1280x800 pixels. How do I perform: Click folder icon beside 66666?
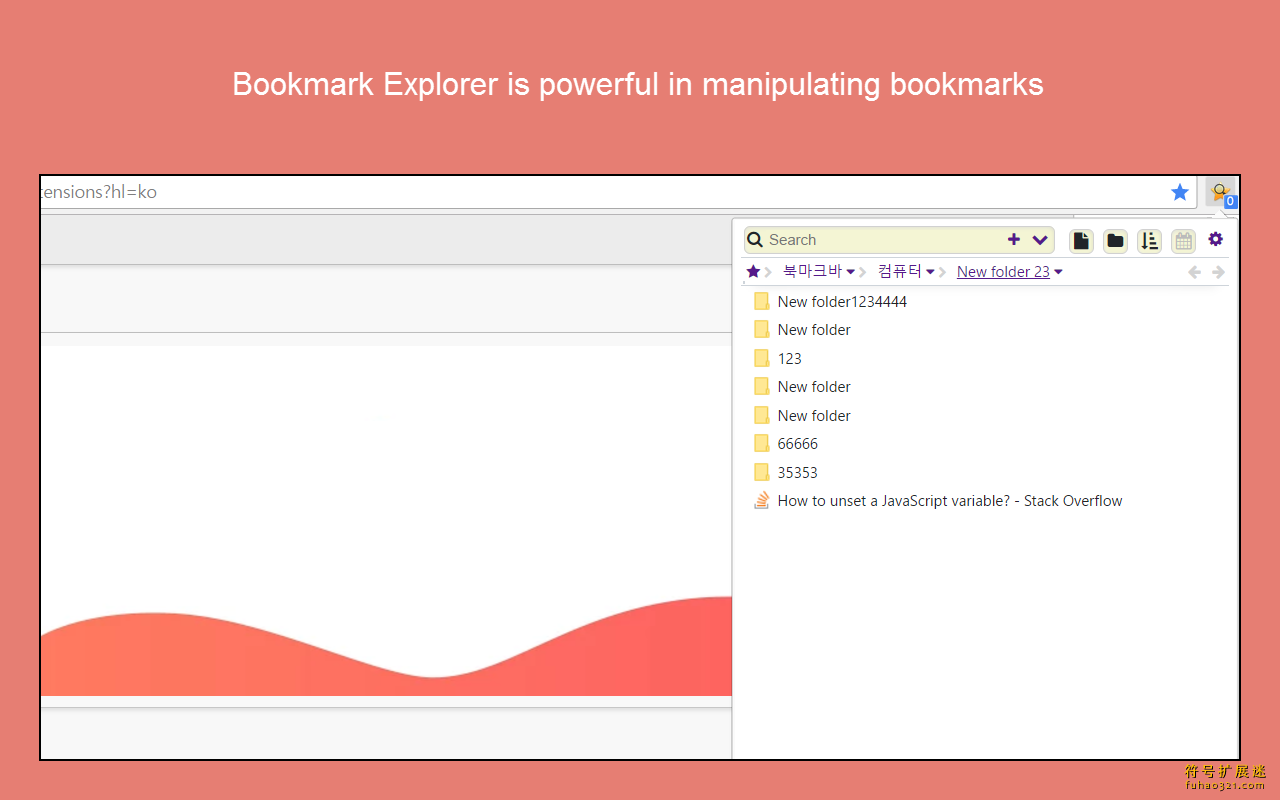[762, 444]
